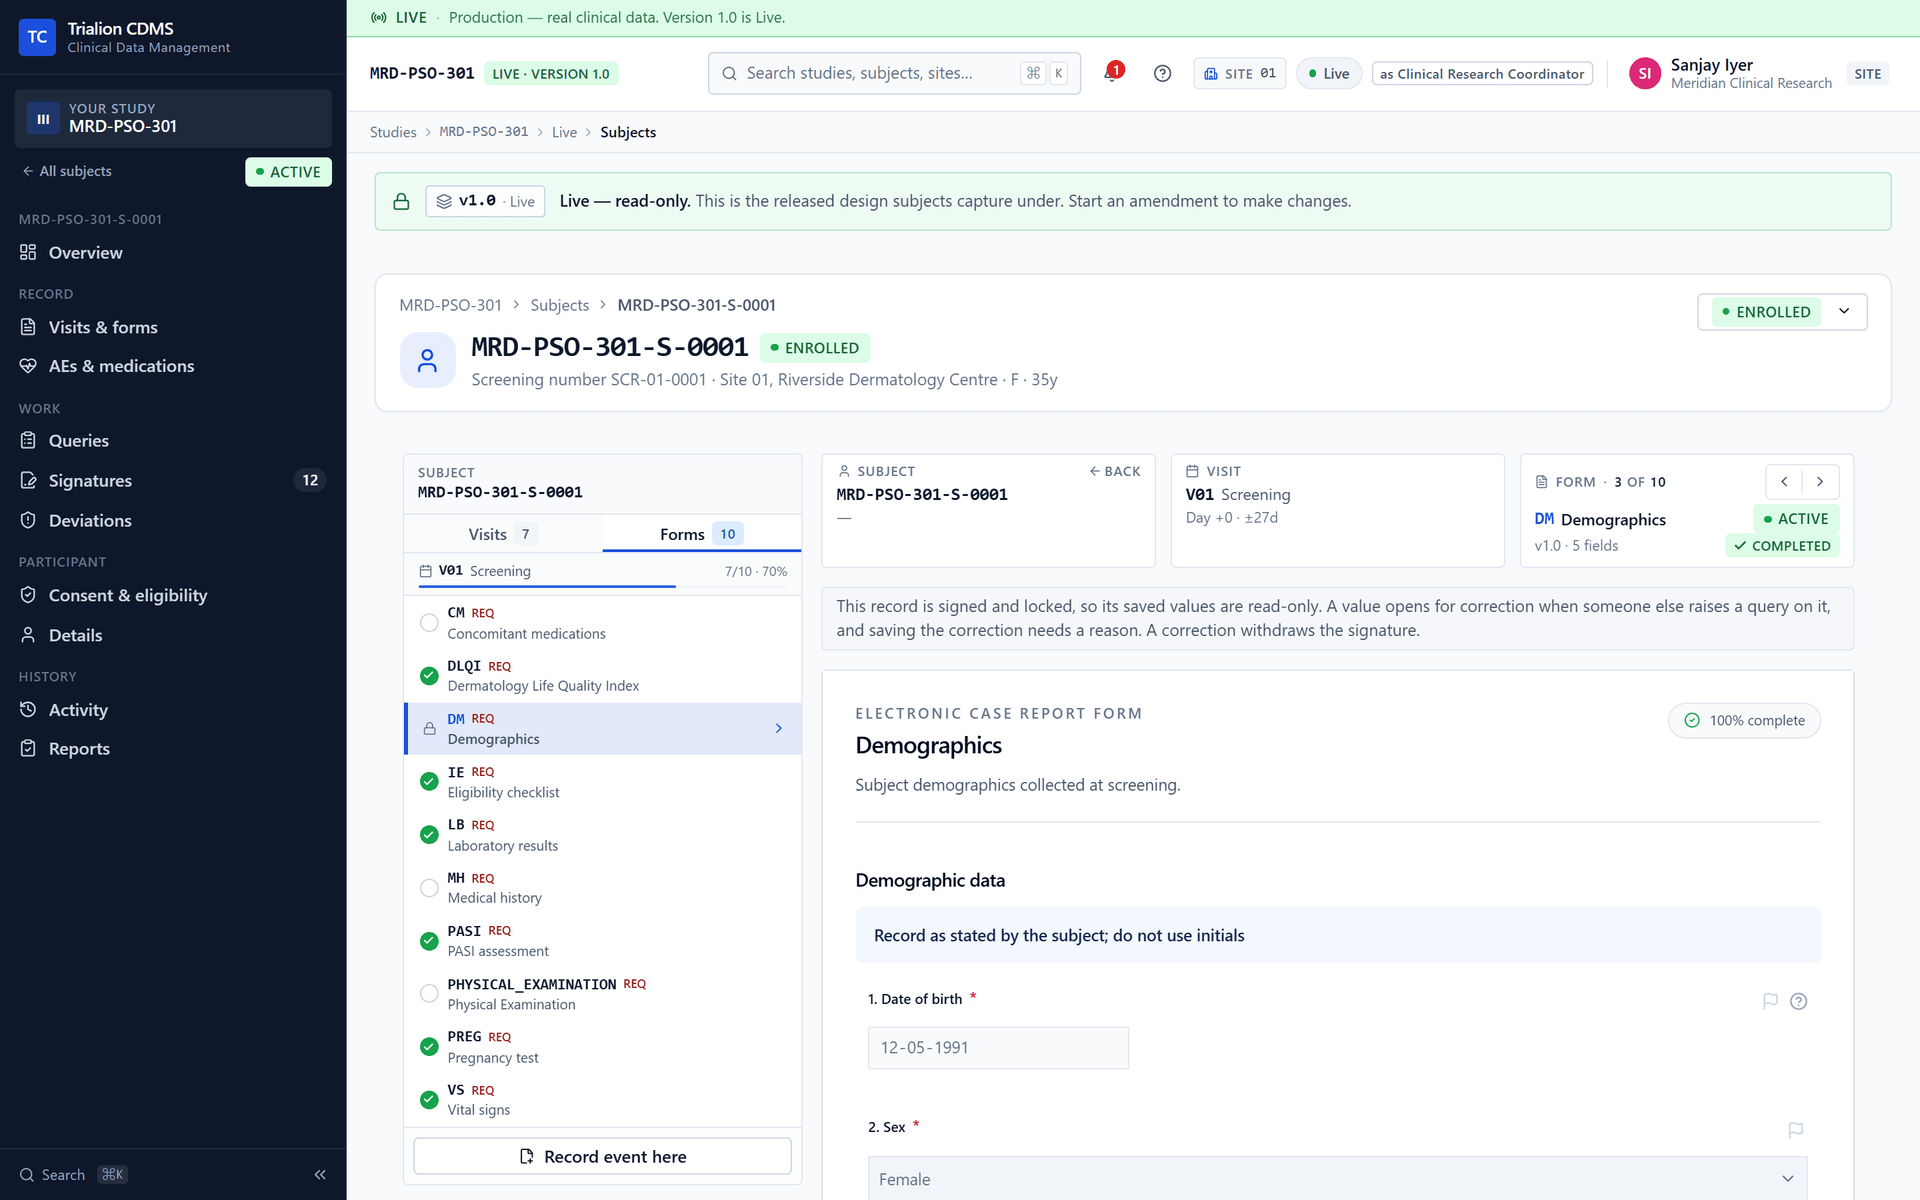Go back via All subjects link
This screenshot has width=1920, height=1200.
pyautogui.click(x=67, y=171)
